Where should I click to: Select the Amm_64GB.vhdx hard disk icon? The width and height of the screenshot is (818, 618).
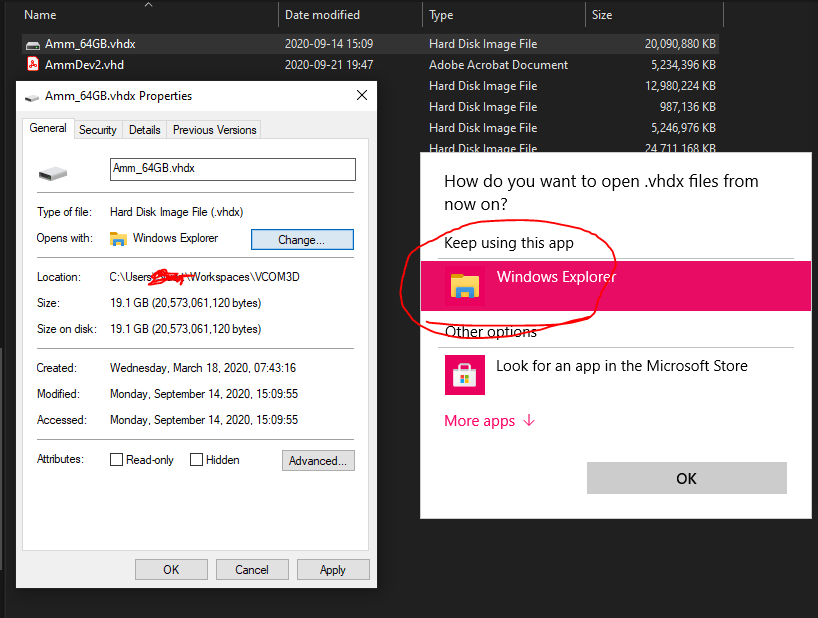tap(33, 44)
